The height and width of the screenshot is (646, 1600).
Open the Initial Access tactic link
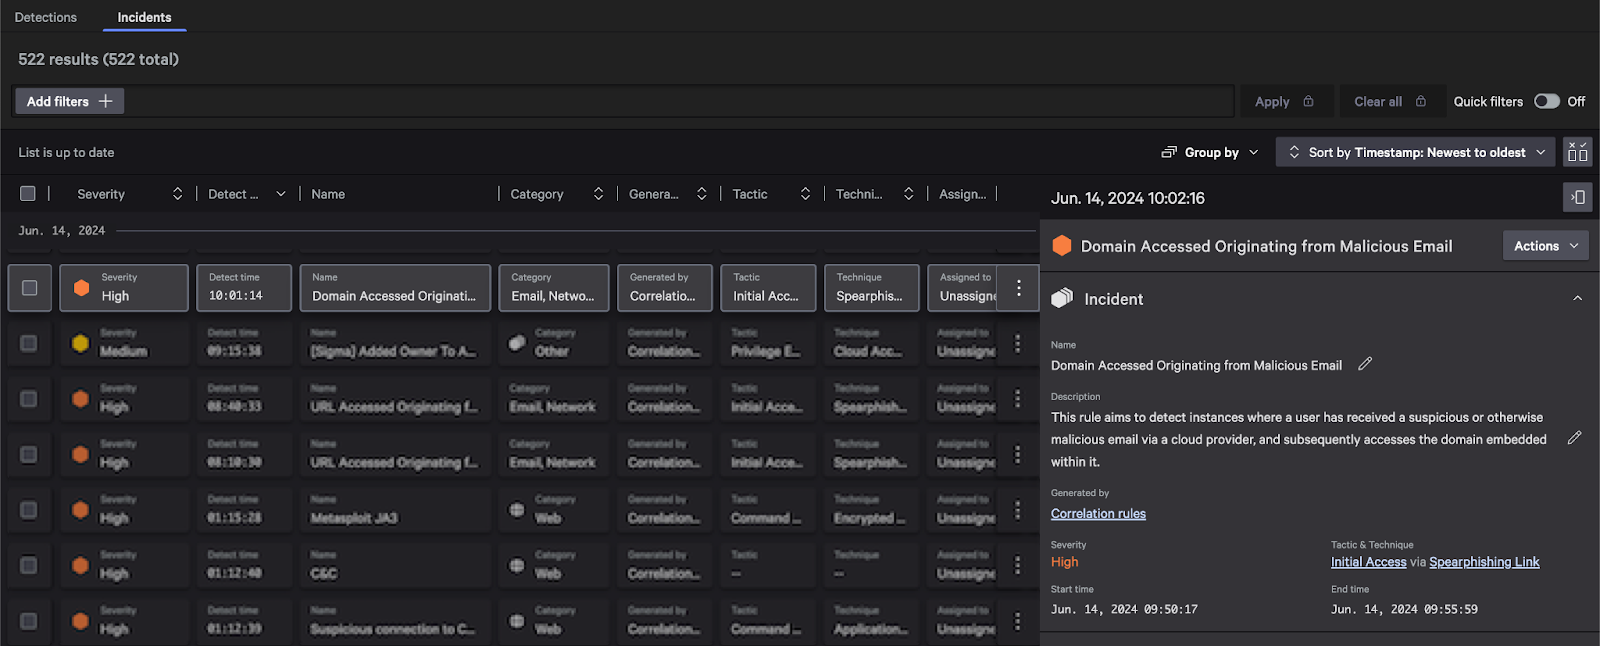coord(1368,562)
